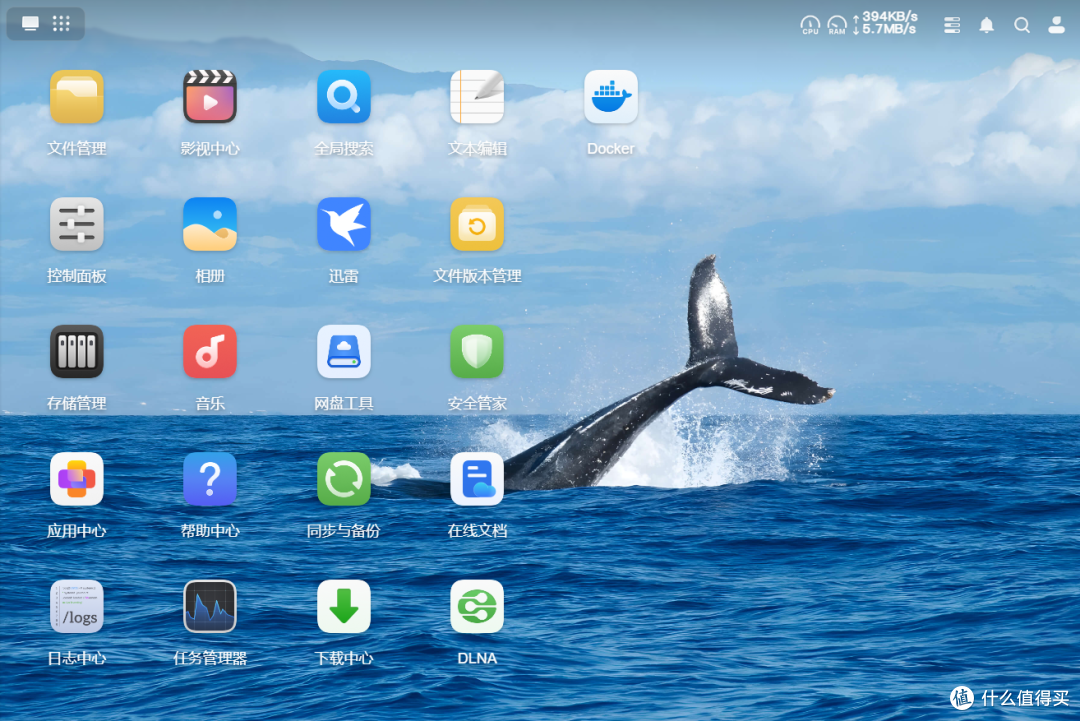
Task: Click the top bar search magnifier
Action: (1021, 25)
